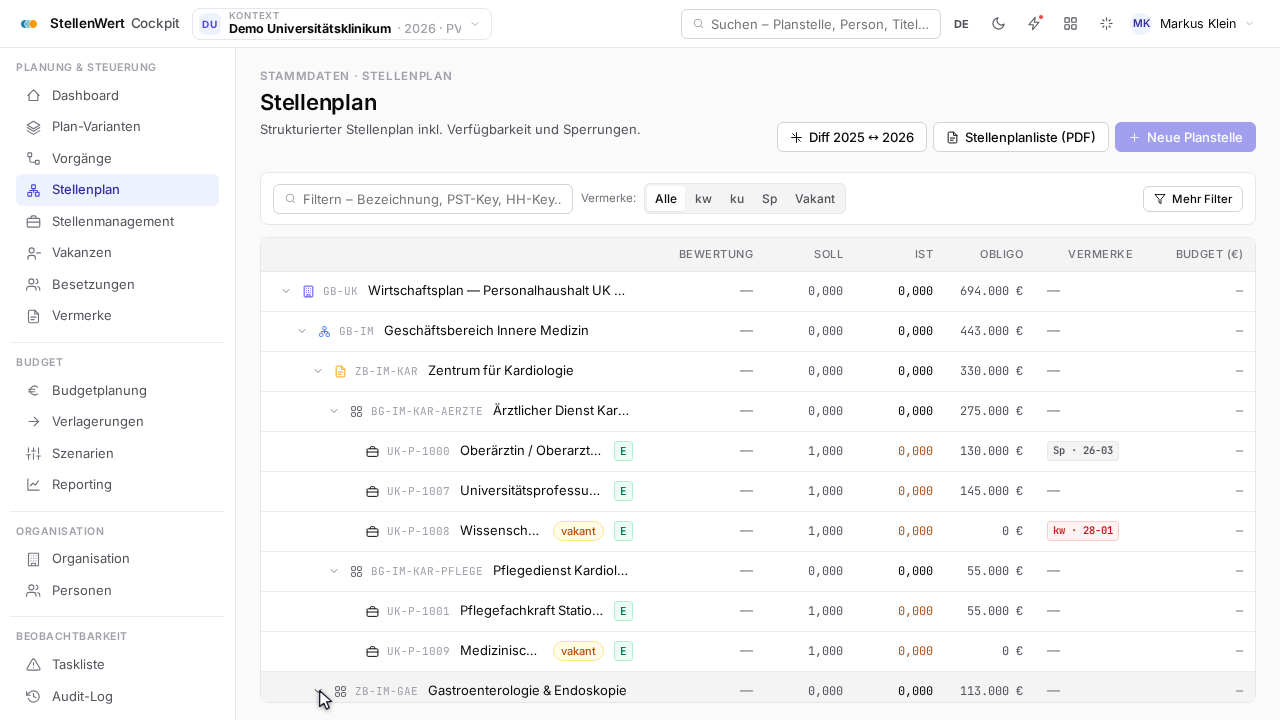Click Neue Planstelle button

point(1185,137)
